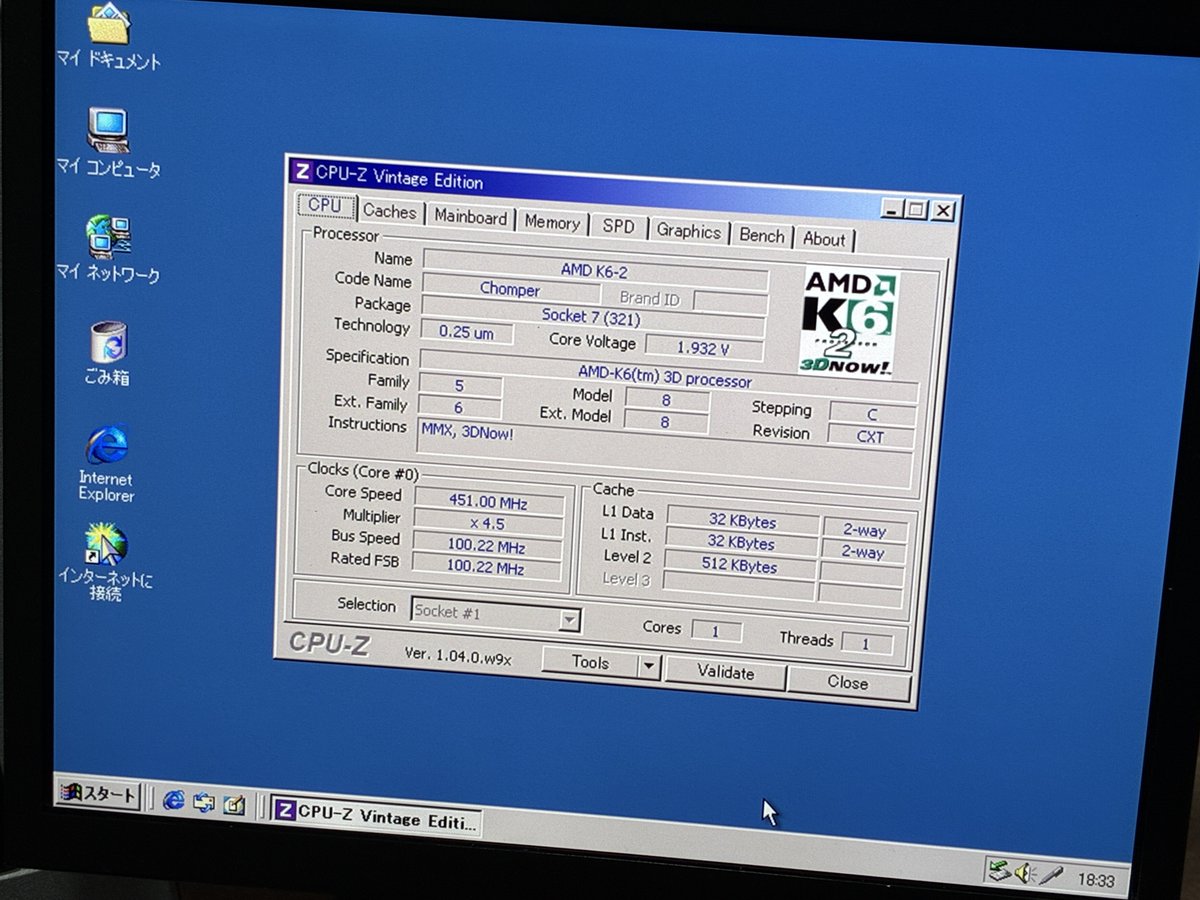
Task: Open the My Network desktop icon
Action: pyautogui.click(x=107, y=248)
